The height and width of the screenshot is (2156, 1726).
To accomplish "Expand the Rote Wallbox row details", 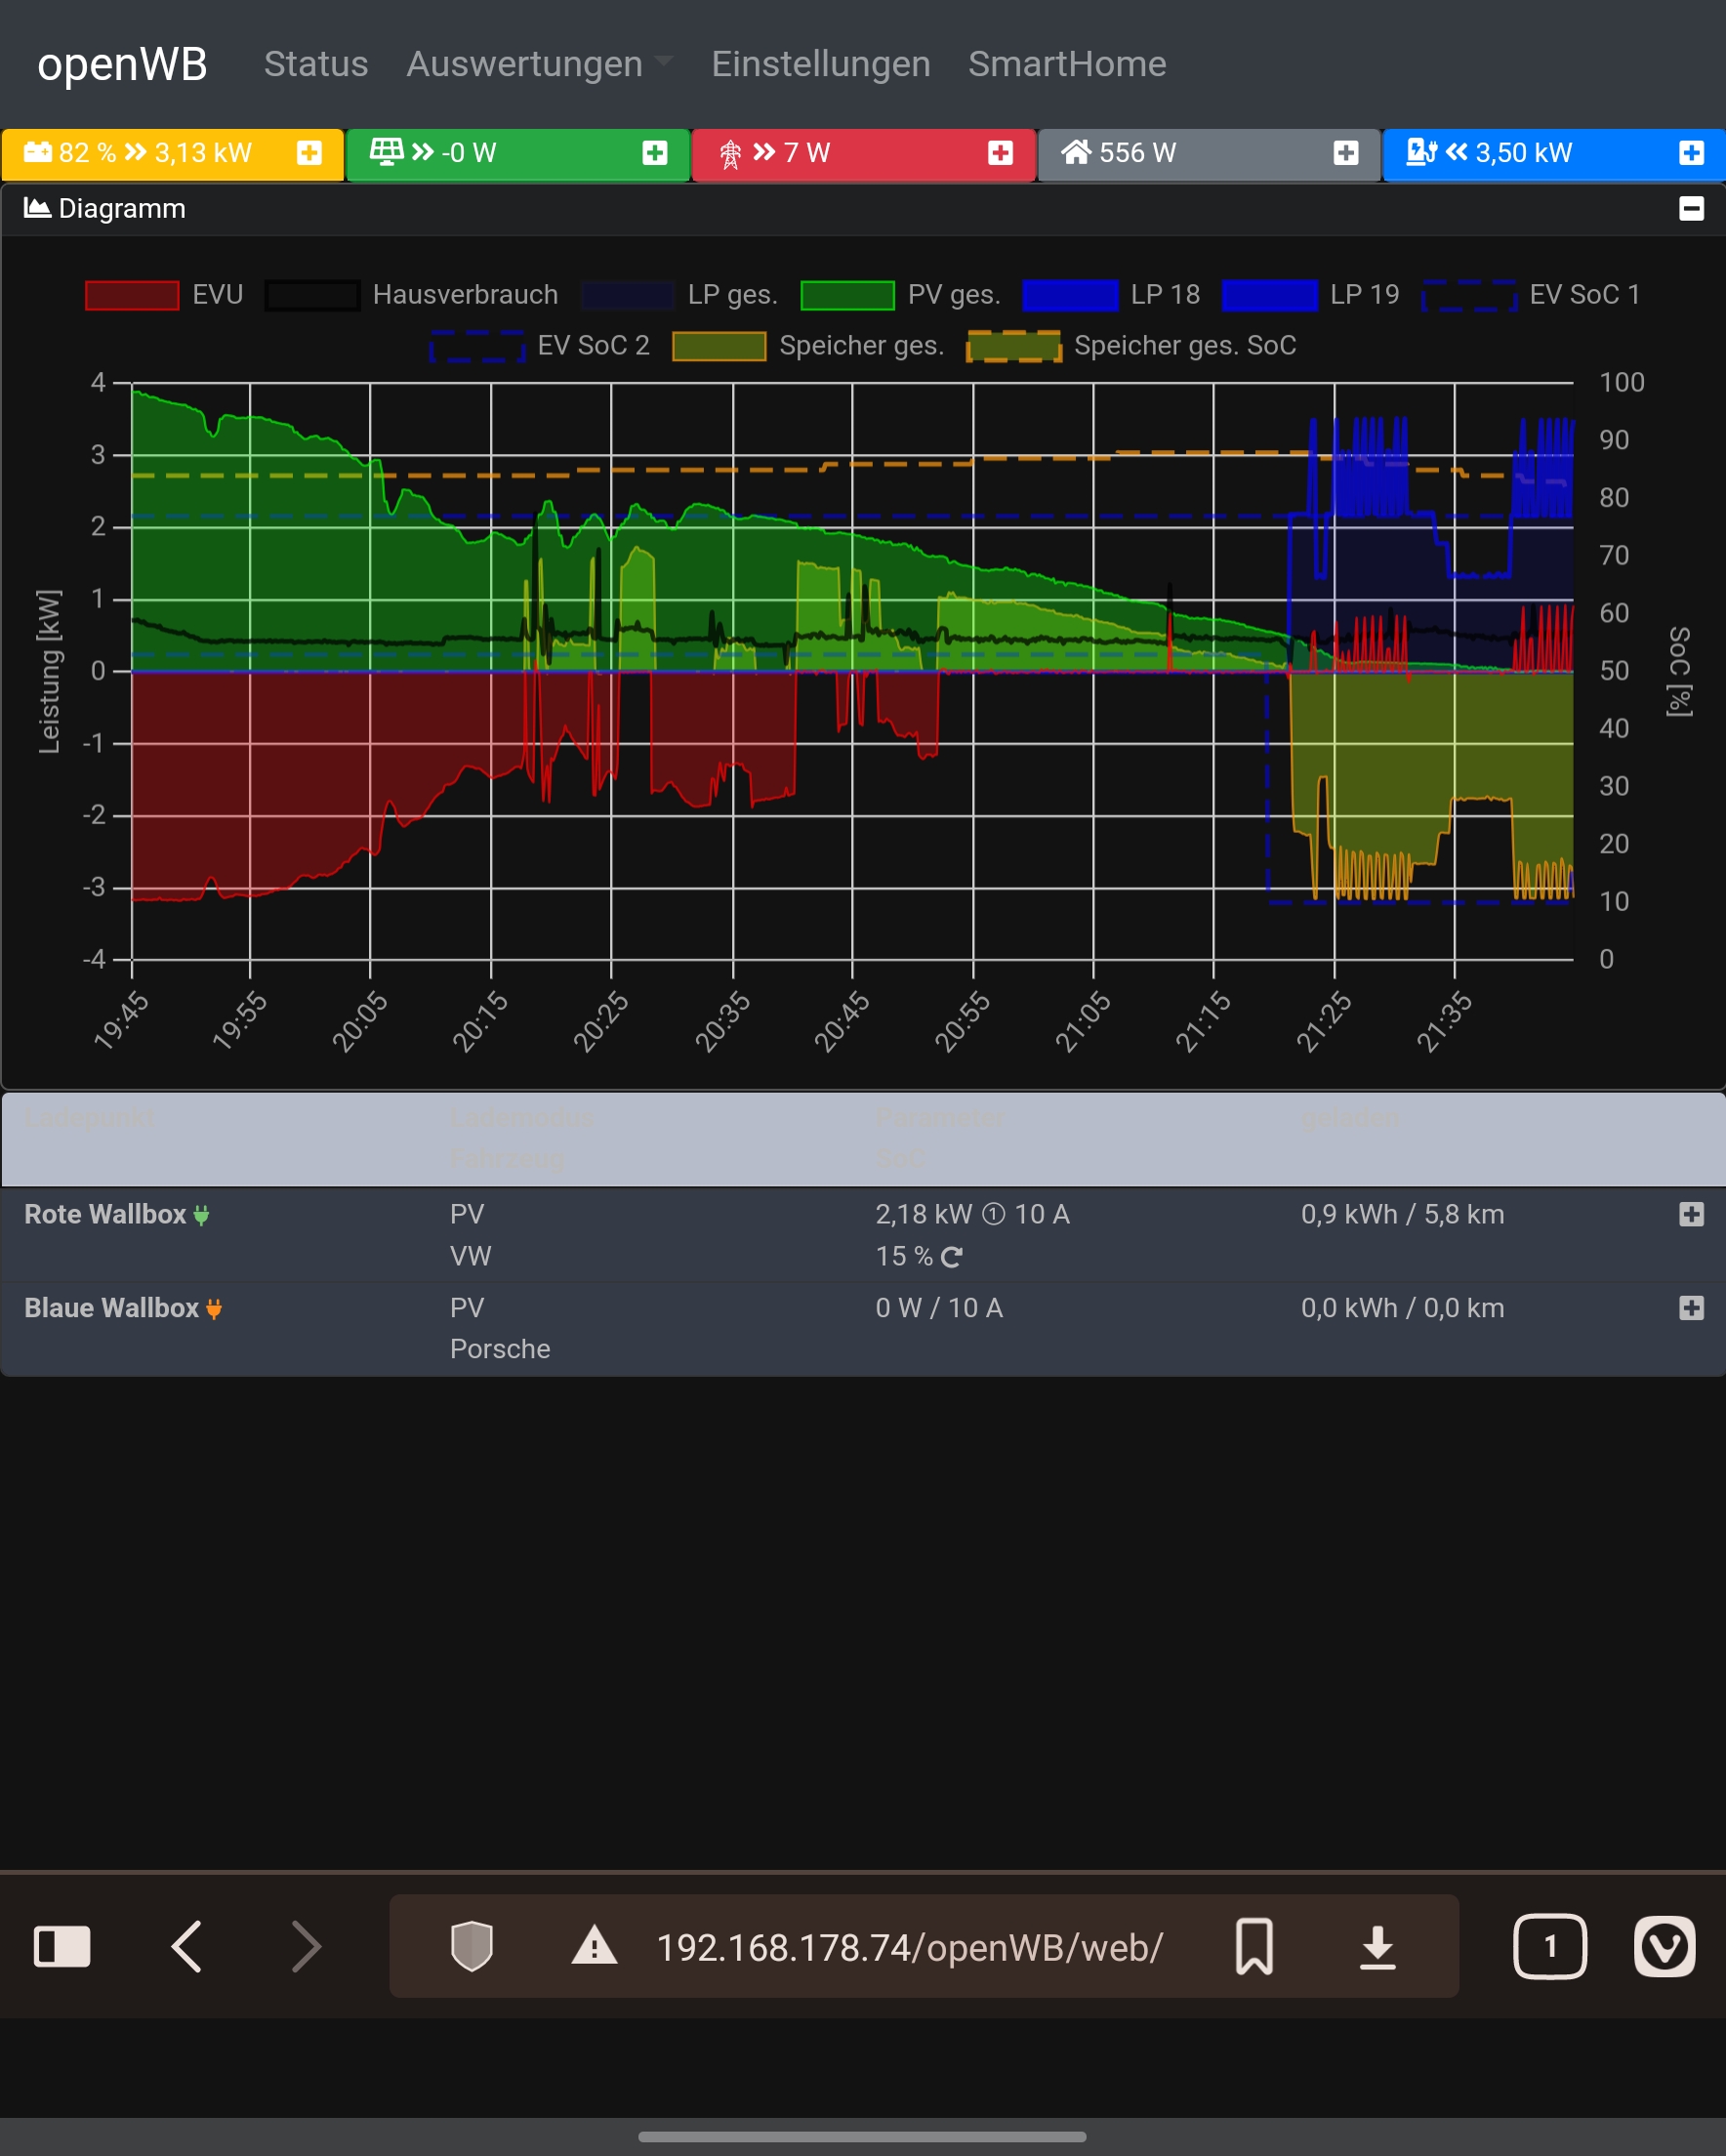I will coord(1691,1214).
